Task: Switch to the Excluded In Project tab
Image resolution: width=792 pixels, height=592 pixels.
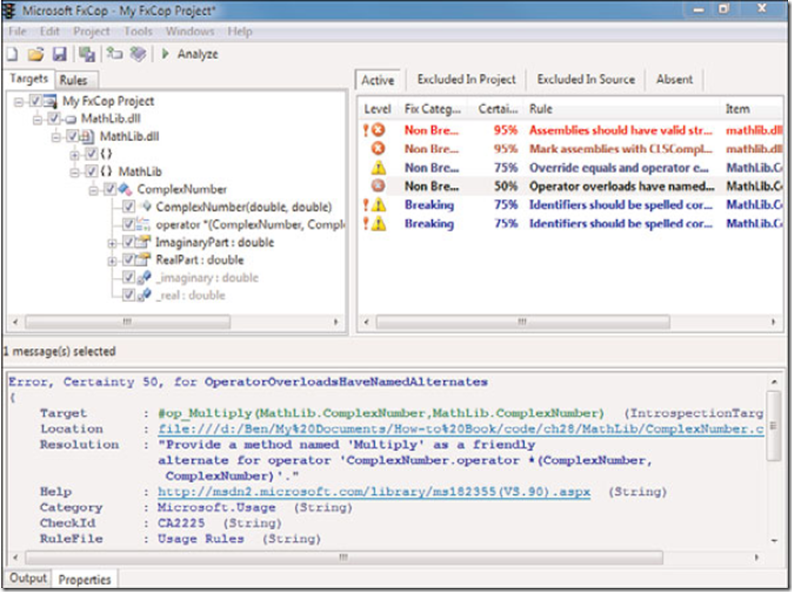Action: [x=466, y=79]
